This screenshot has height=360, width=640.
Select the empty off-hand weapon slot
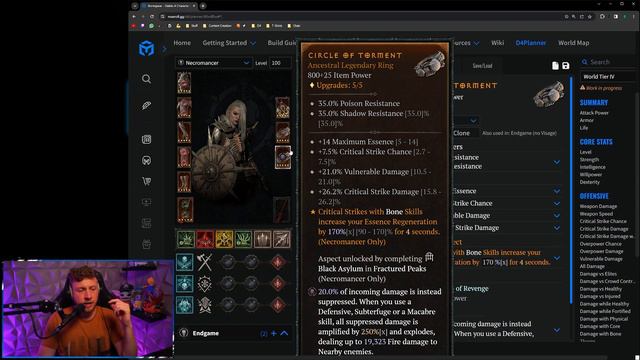click(x=282, y=210)
